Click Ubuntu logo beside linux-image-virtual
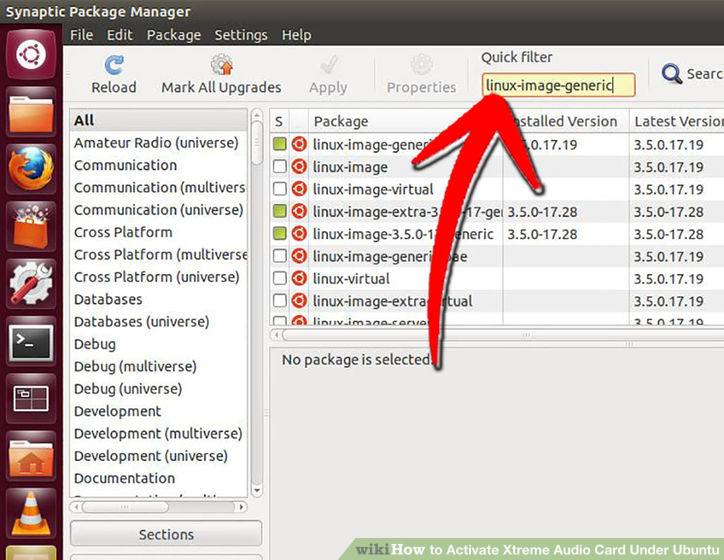 point(299,189)
